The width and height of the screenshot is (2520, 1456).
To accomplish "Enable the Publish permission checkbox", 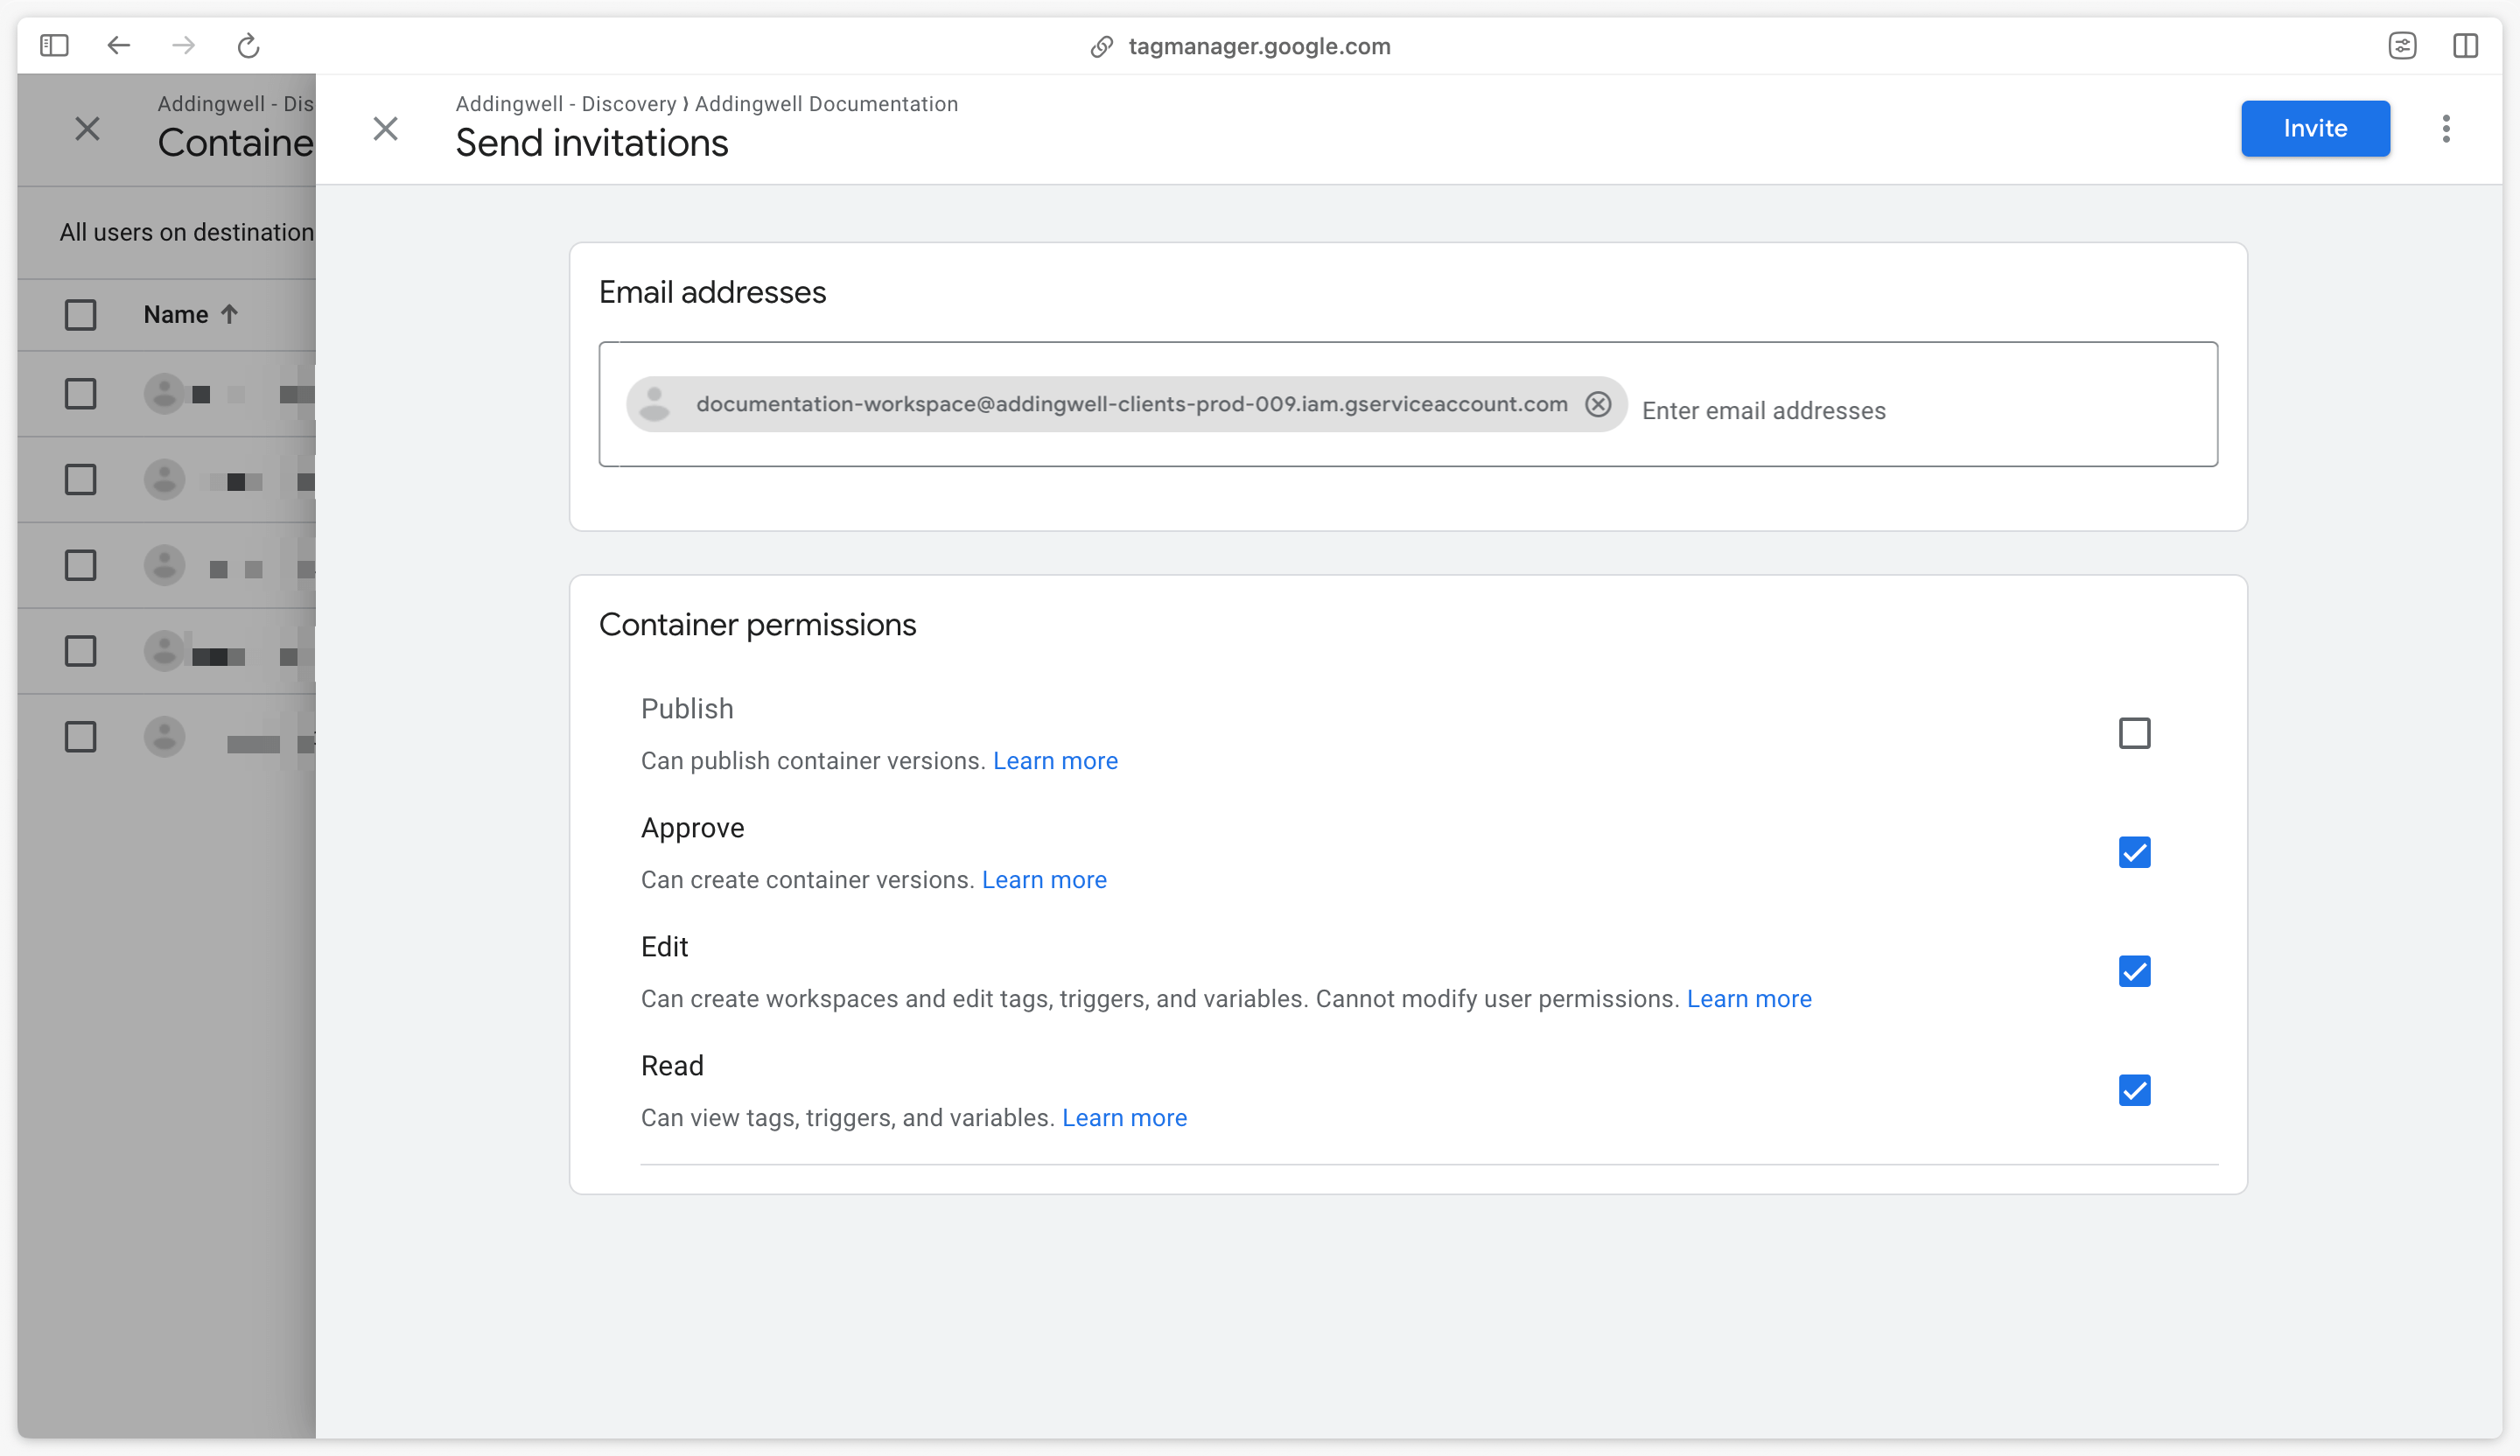I will (x=2134, y=733).
